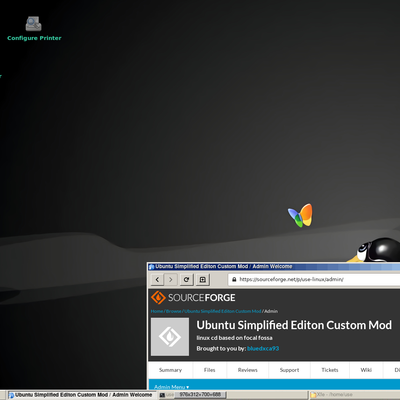Click the SourceForge logo
The height and width of the screenshot is (400, 400).
click(x=193, y=297)
